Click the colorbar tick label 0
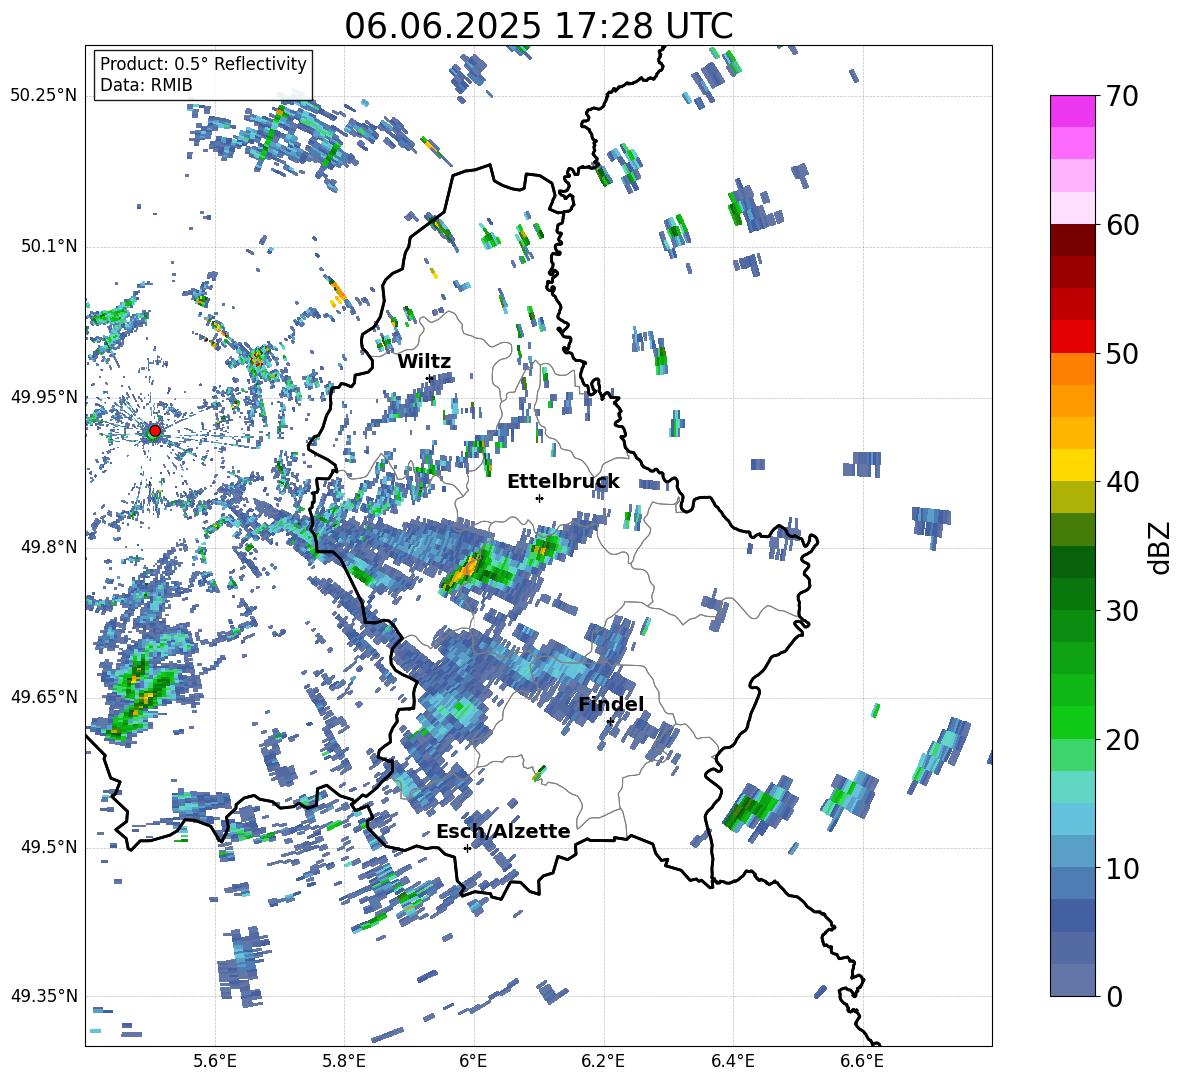Viewport: 1184px width, 1081px height. [1114, 996]
